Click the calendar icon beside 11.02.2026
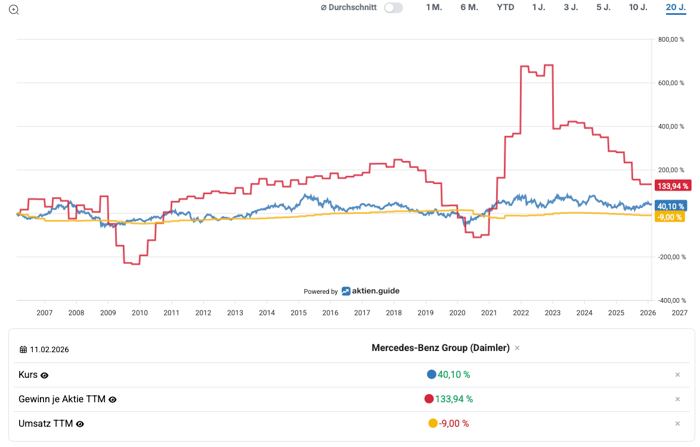Viewport: 700px width, 447px height. (23, 350)
